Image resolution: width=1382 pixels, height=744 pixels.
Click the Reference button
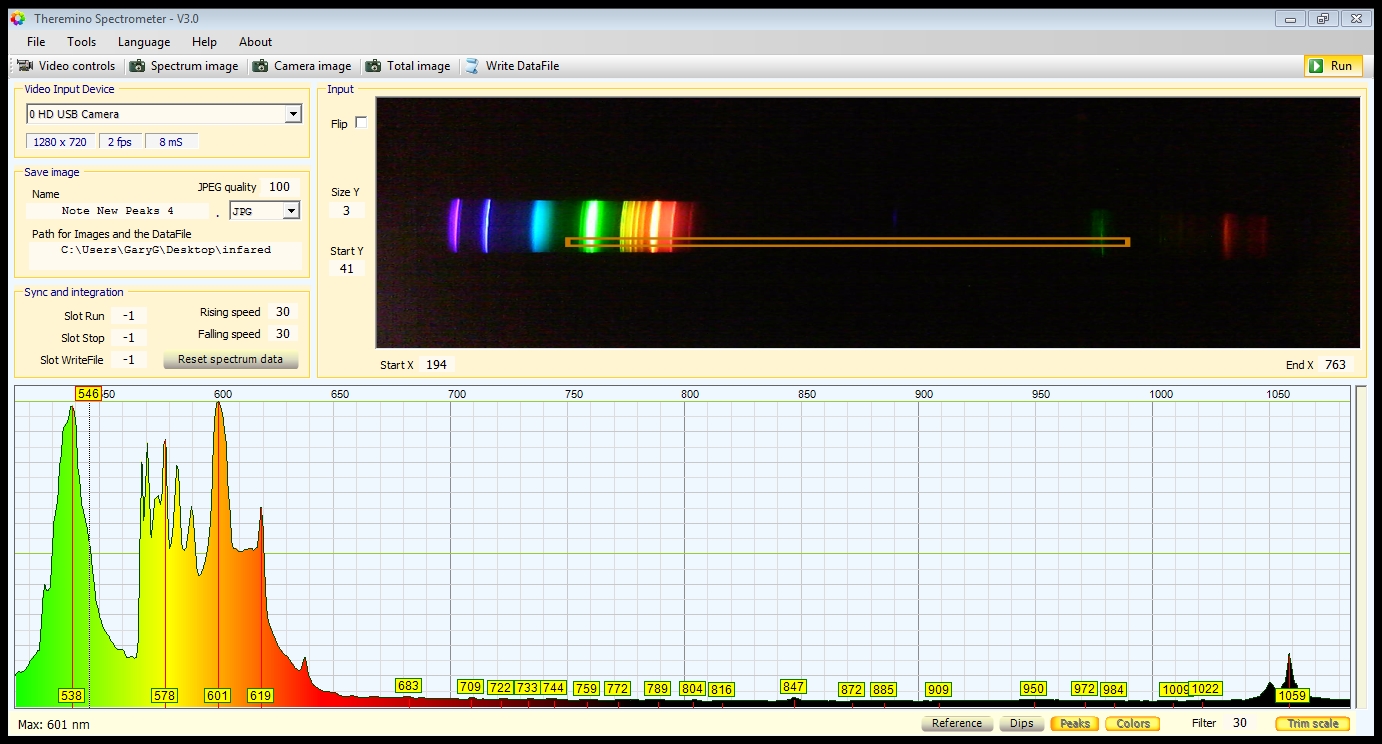tap(956, 723)
